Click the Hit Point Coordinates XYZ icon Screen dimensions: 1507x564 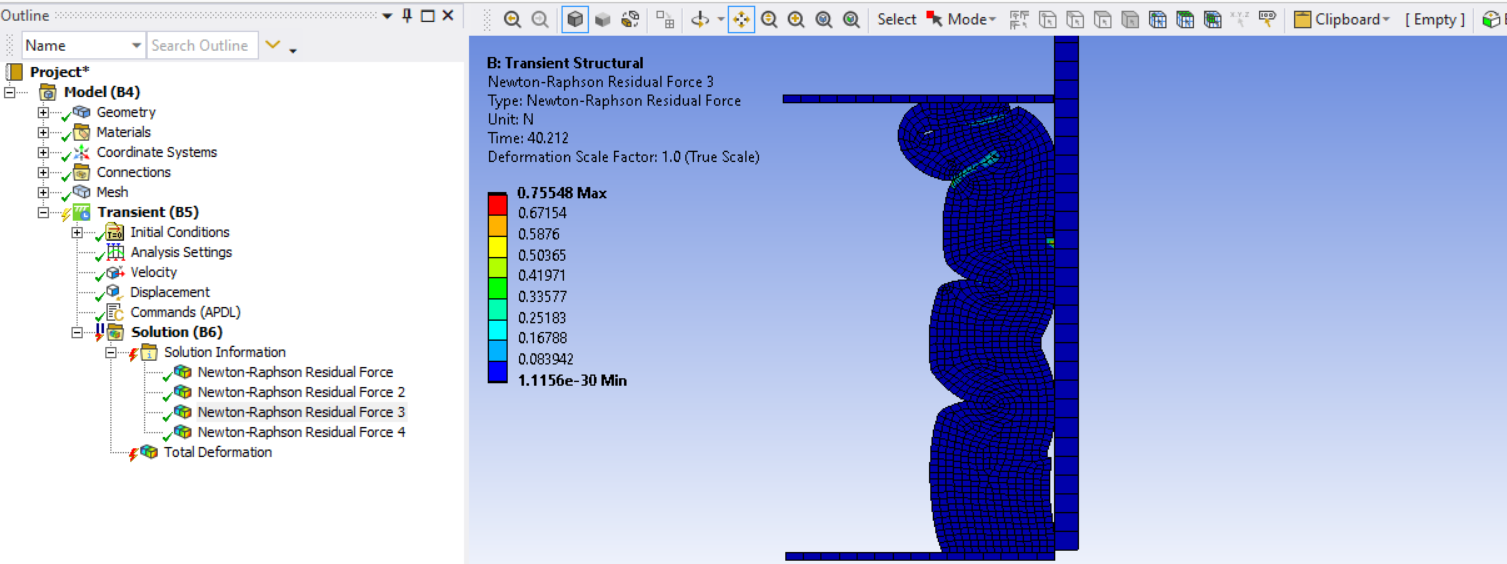tap(1240, 19)
